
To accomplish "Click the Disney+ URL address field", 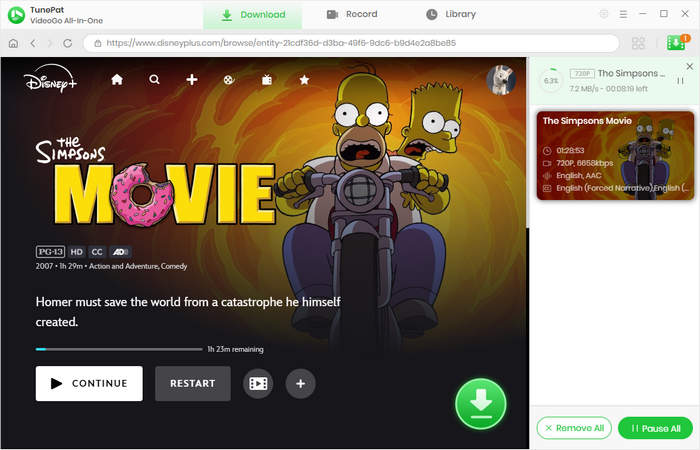I will click(x=351, y=43).
